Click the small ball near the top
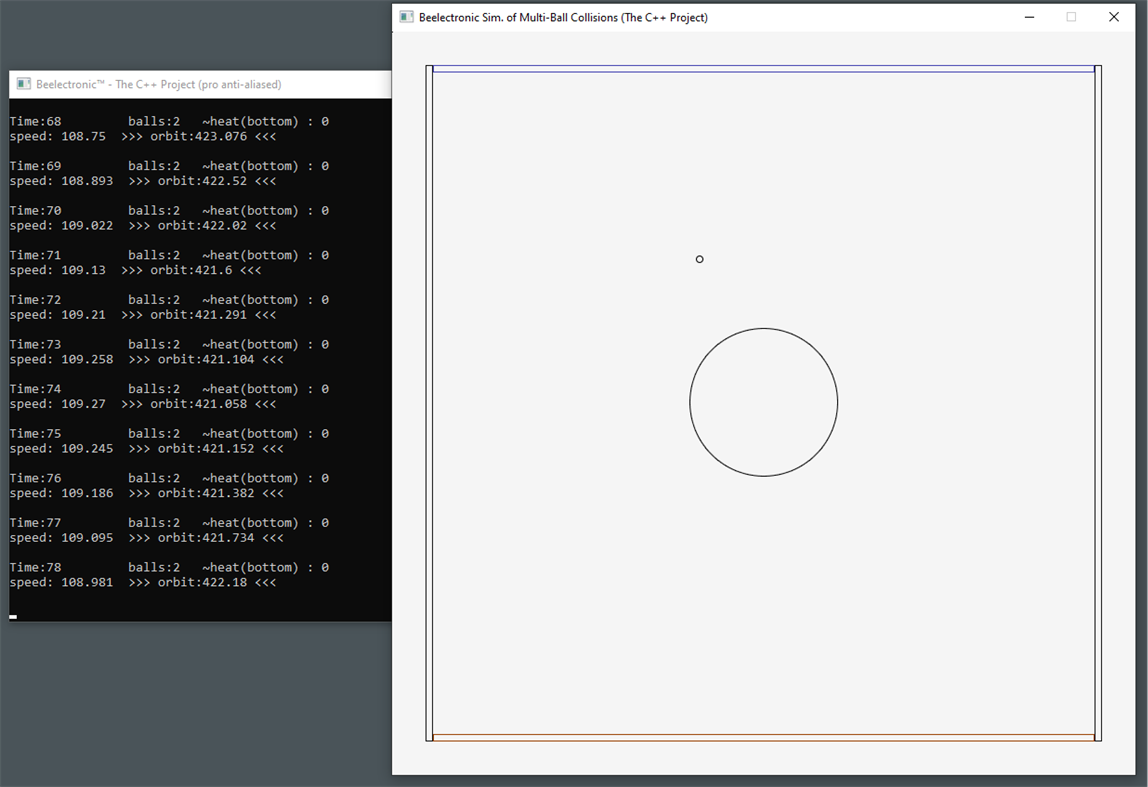The image size is (1148, 787). pos(699,258)
